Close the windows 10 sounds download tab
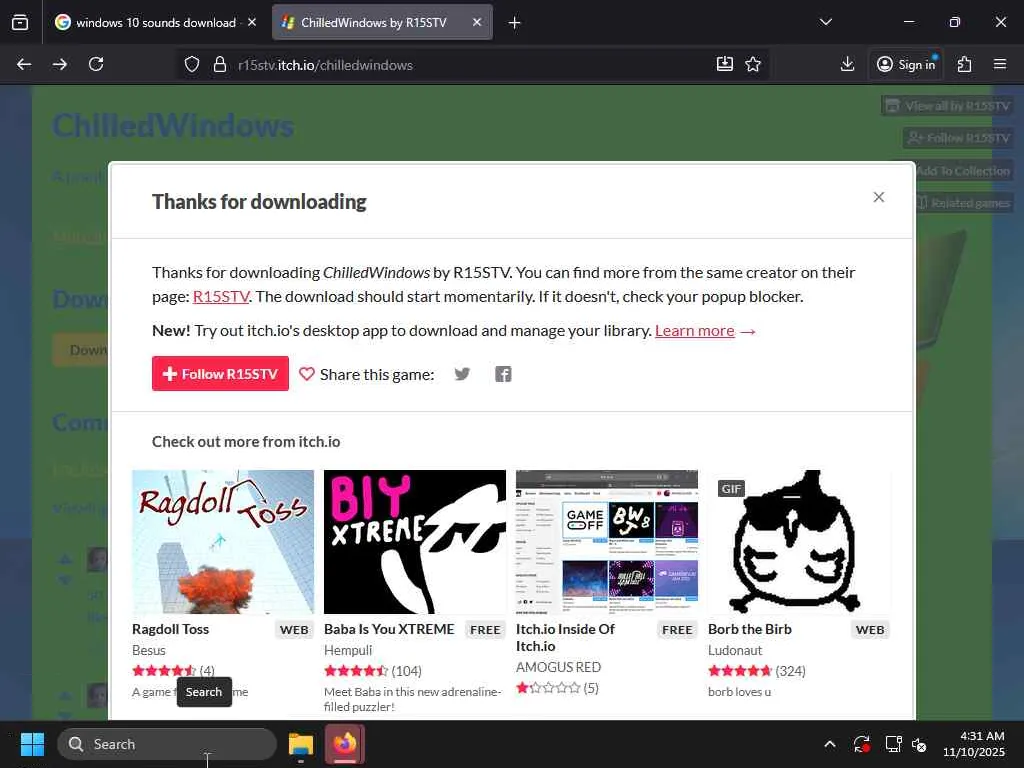 click(252, 22)
